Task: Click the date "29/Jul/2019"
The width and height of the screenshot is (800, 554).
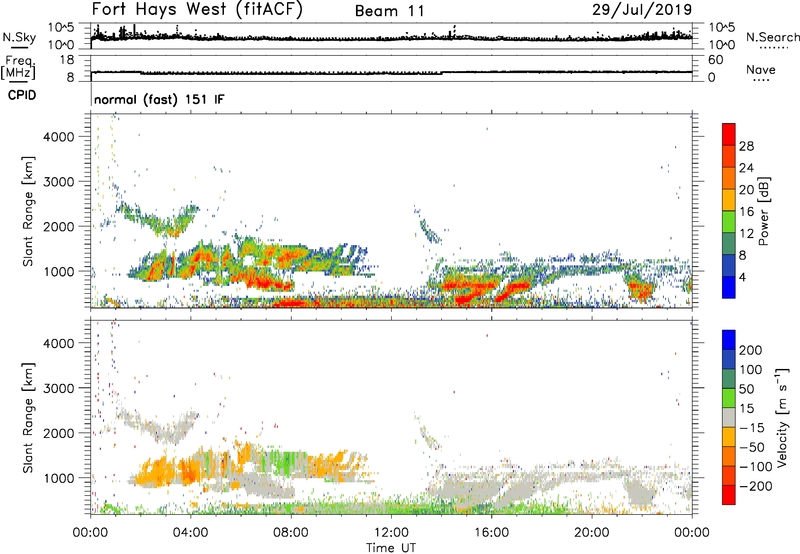Action: click(642, 10)
